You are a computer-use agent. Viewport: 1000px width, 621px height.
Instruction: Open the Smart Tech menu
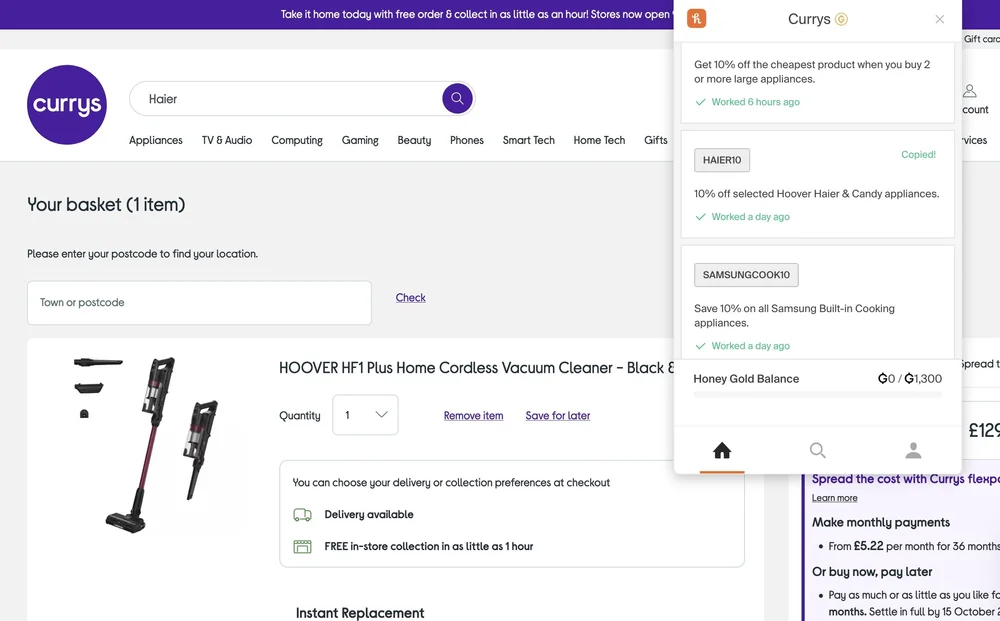[529, 140]
